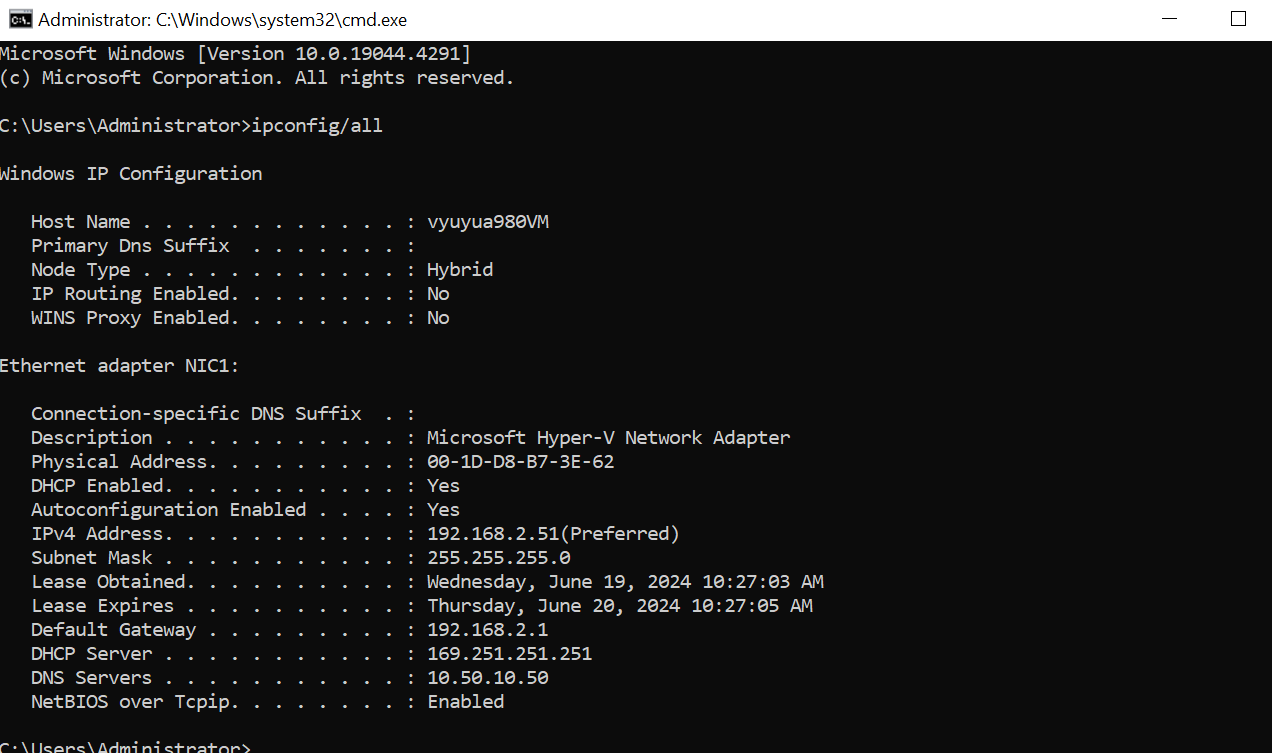
Task: Click the Default Gateway 192.168.2.1 value
Action: coord(488,630)
